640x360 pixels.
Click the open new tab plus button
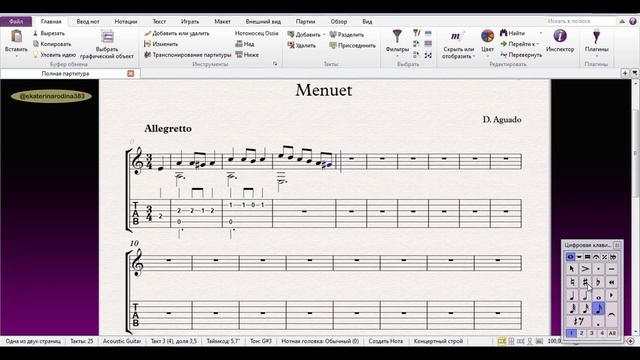click(625, 73)
